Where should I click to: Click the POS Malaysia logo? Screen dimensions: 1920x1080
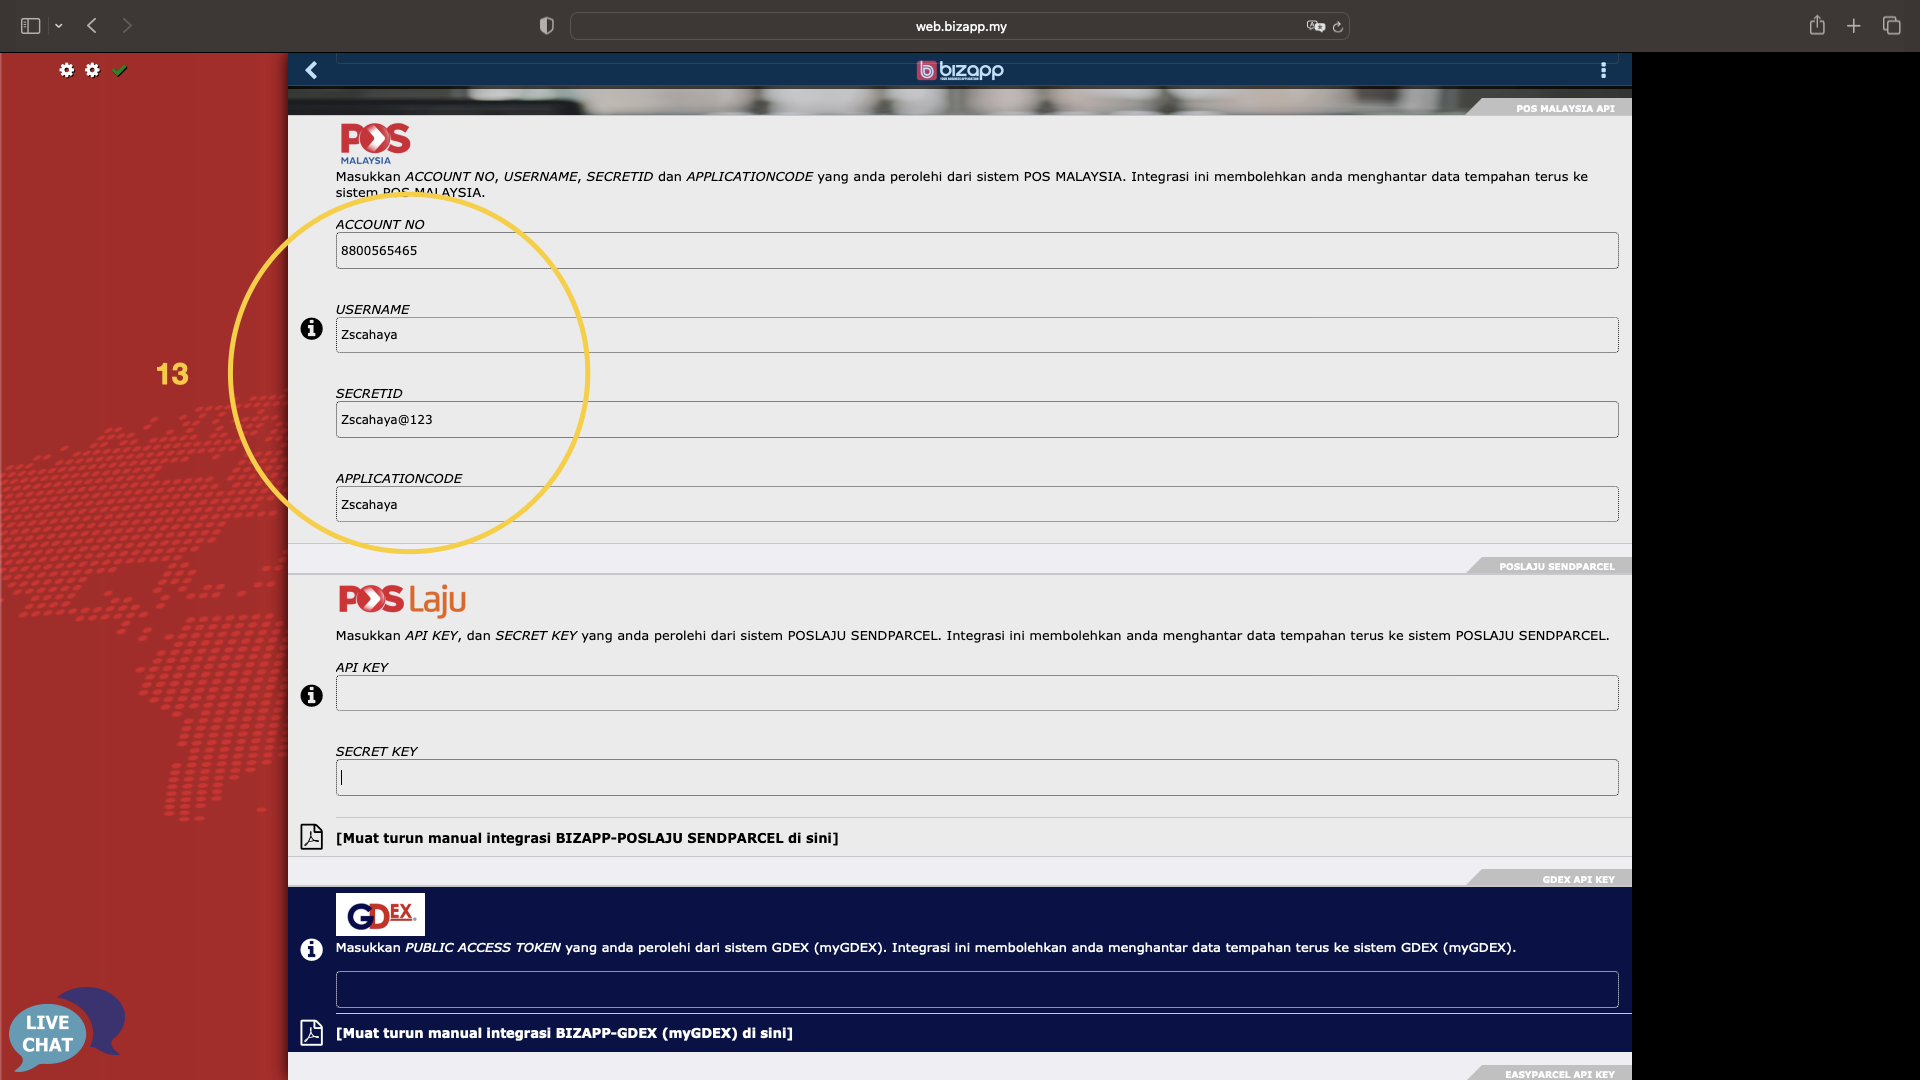coord(375,144)
